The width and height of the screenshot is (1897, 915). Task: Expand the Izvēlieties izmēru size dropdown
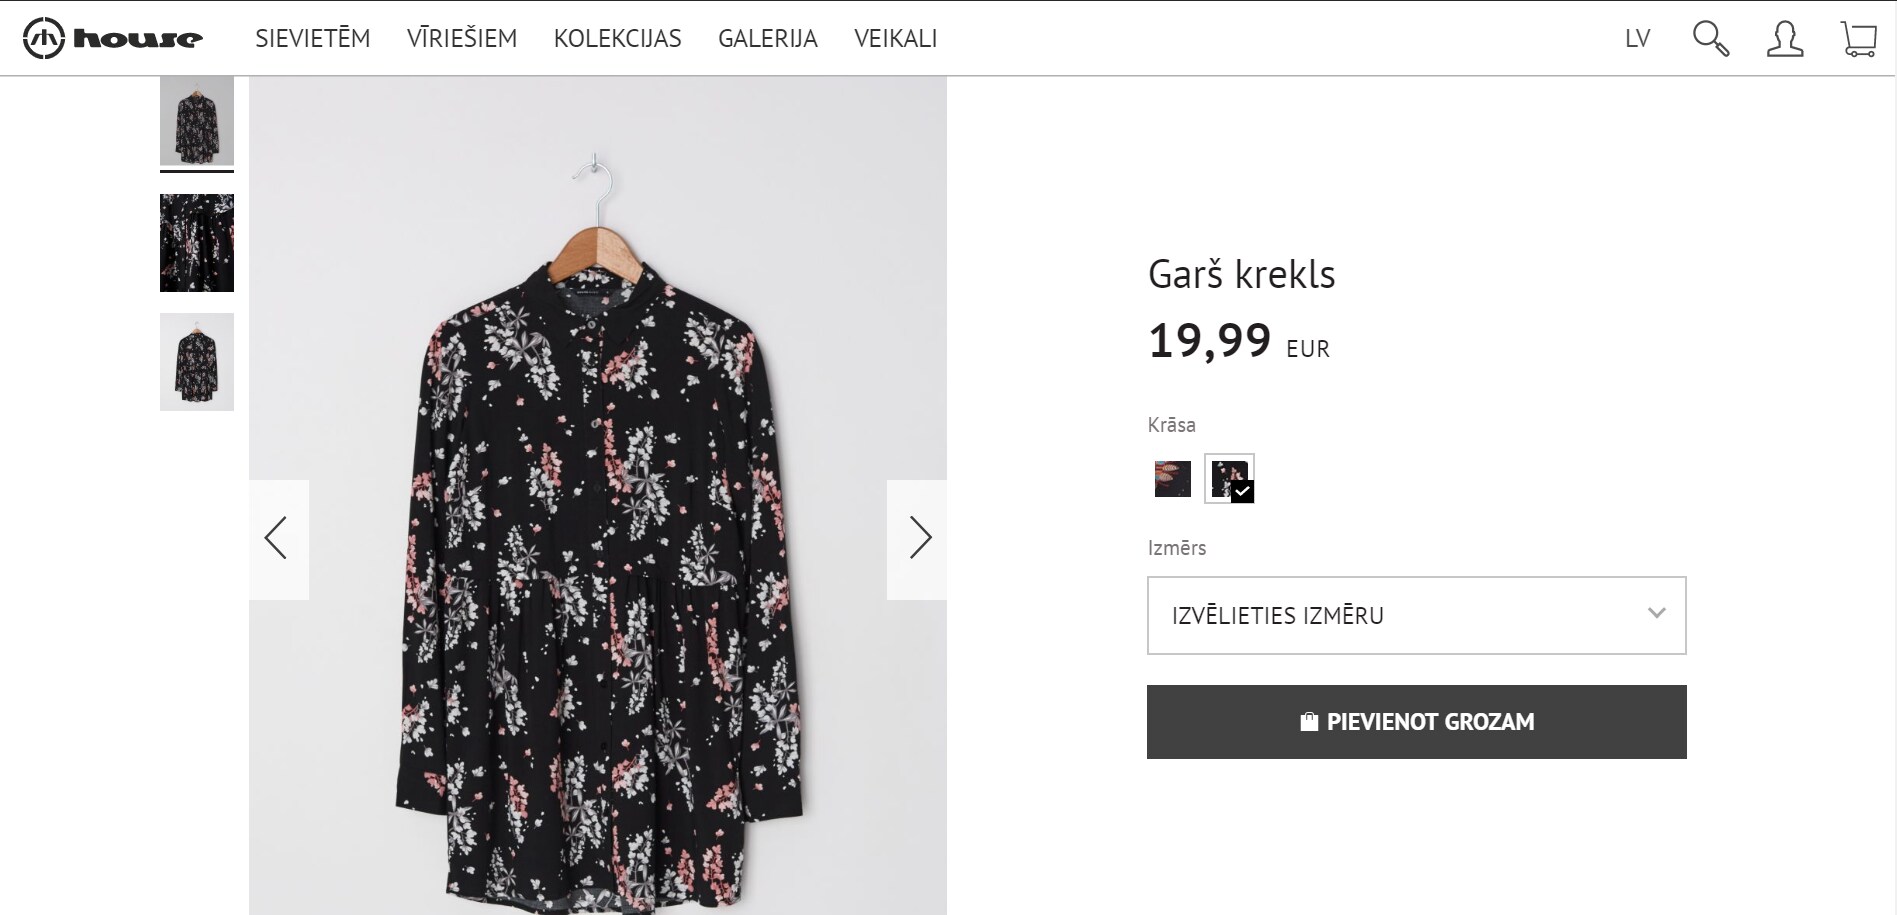pyautogui.click(x=1400, y=615)
